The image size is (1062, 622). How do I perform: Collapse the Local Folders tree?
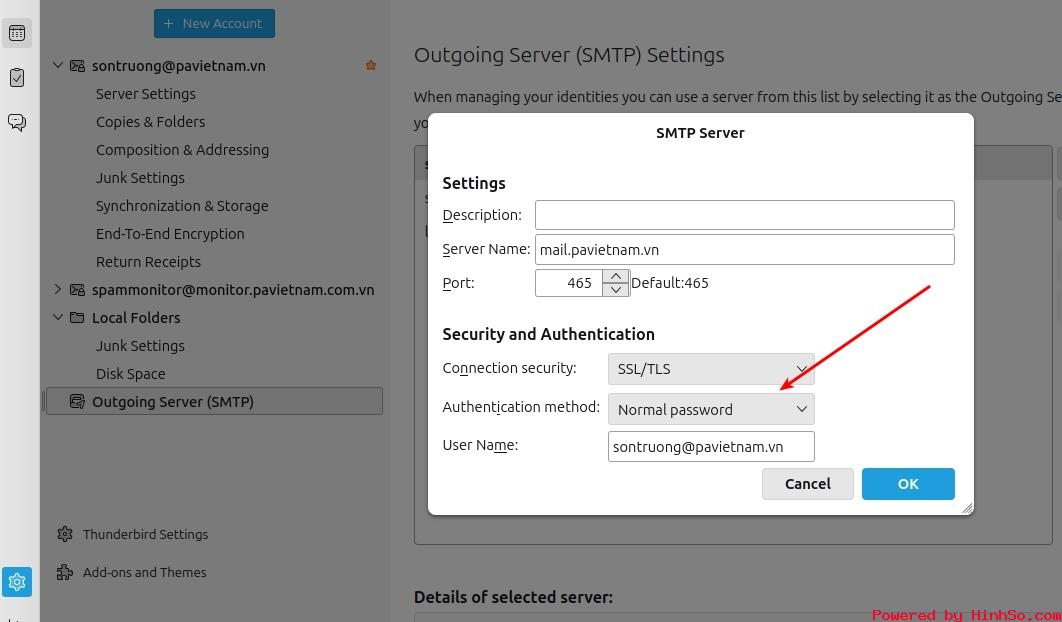pyautogui.click(x=58, y=317)
